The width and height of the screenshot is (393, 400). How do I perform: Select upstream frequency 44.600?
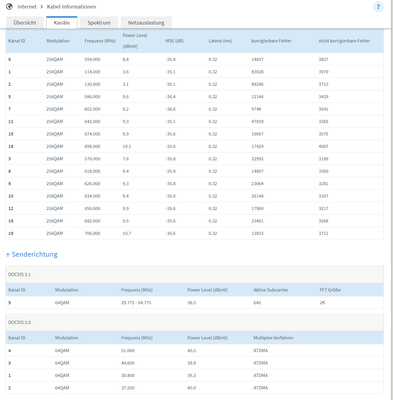coord(128,363)
